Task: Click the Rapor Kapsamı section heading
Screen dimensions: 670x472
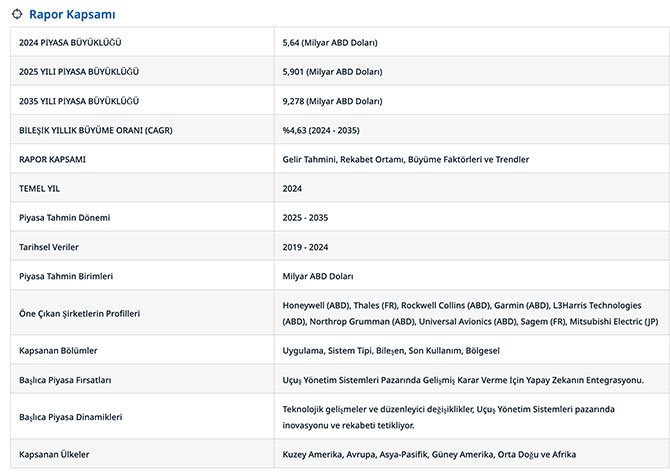Action: click(x=72, y=14)
